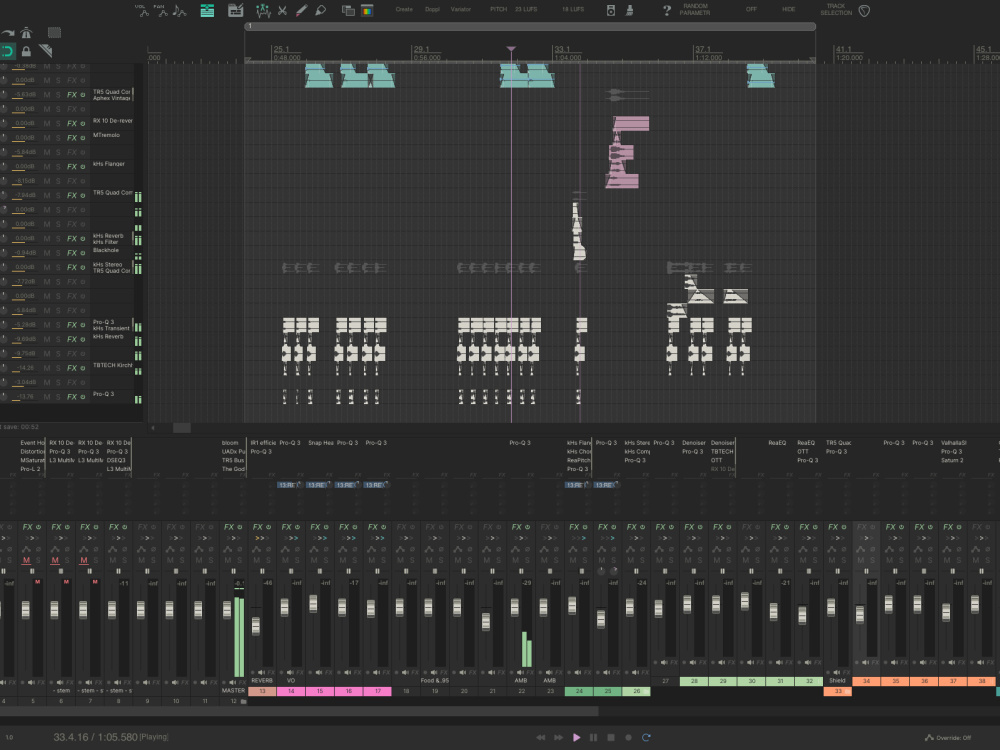The image size is (1000, 750).
Task: Toggle the repeat loop button in transport
Action: click(x=646, y=737)
